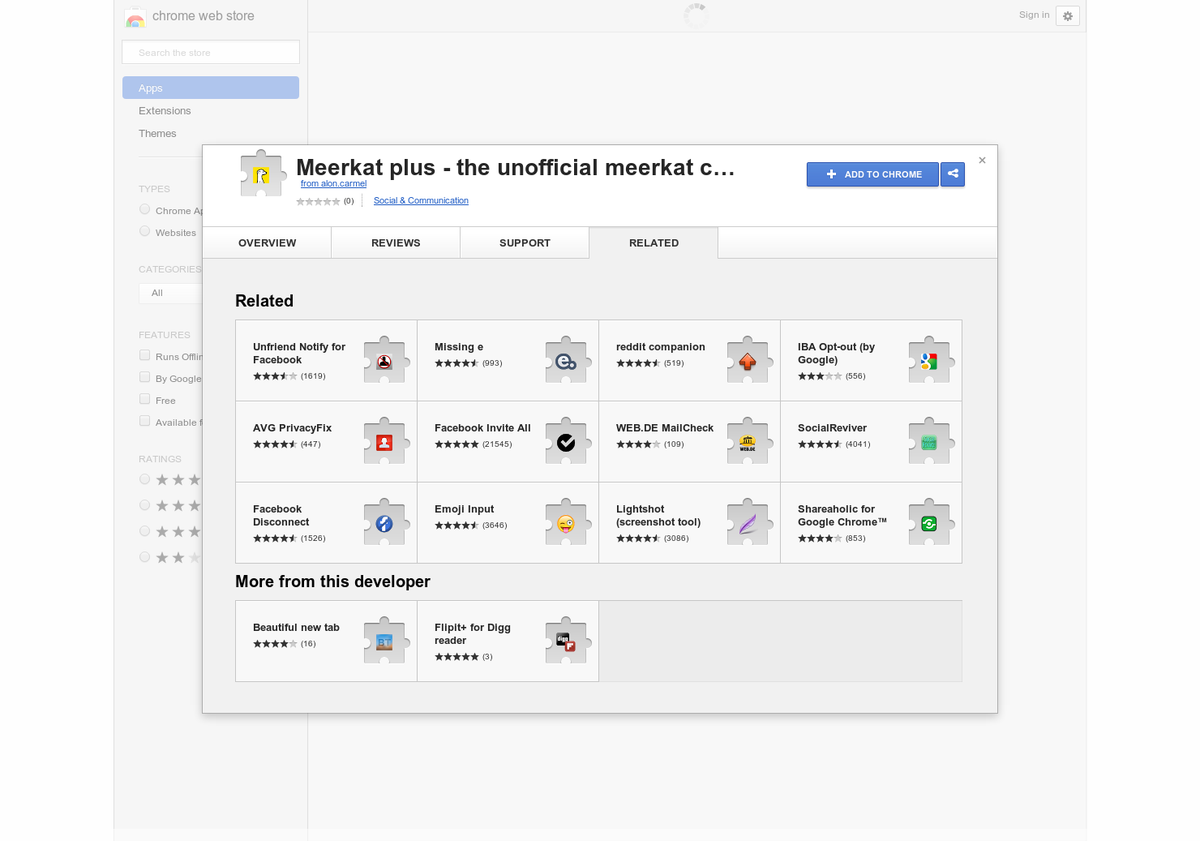Click the Add to Chrome button

pos(873,174)
